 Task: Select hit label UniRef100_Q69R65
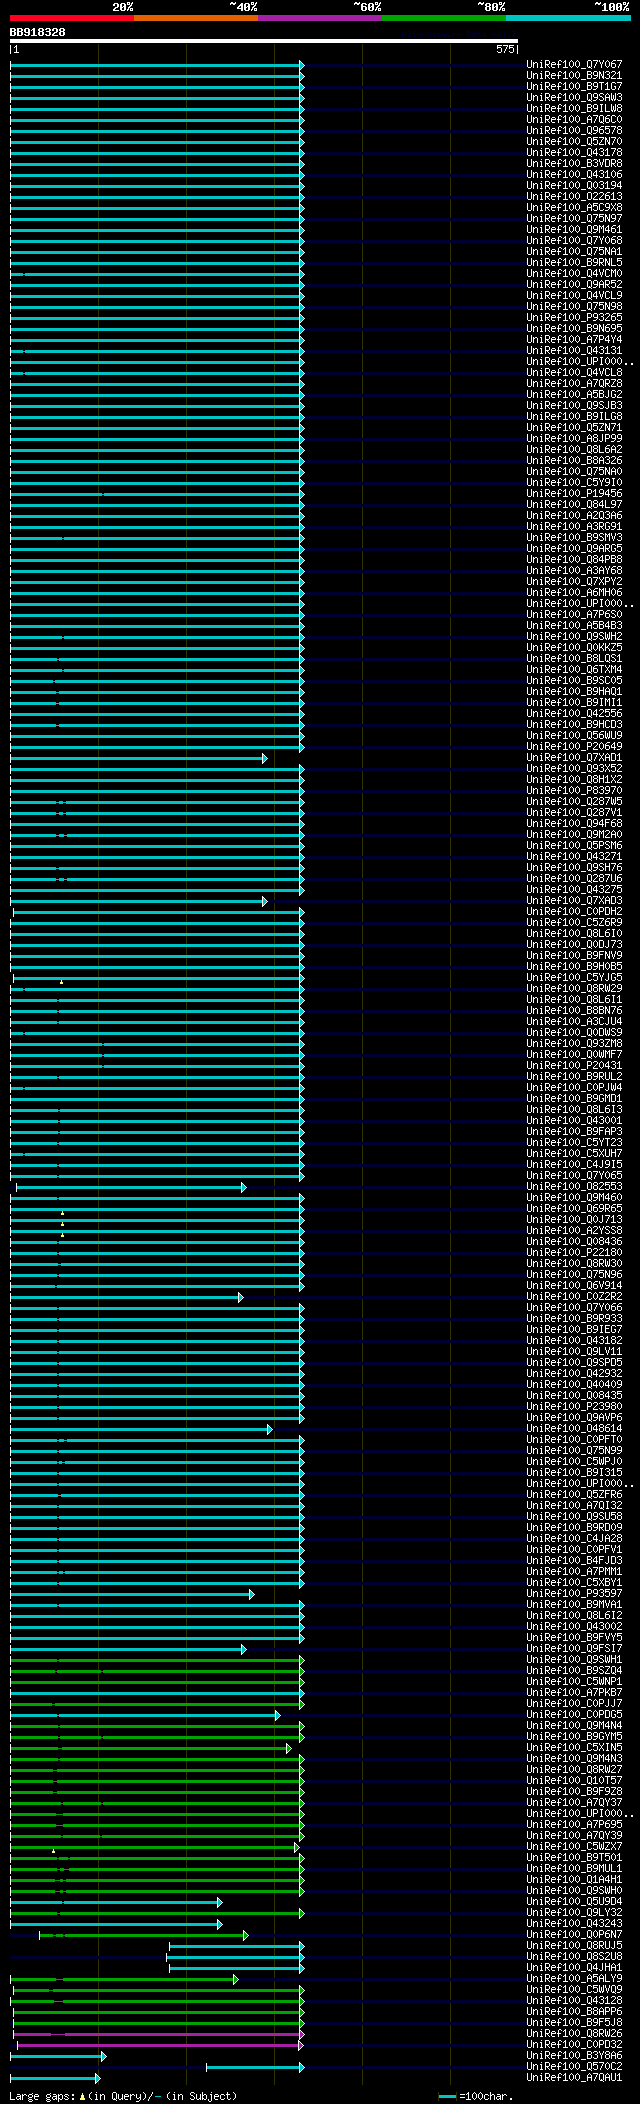(x=574, y=1209)
